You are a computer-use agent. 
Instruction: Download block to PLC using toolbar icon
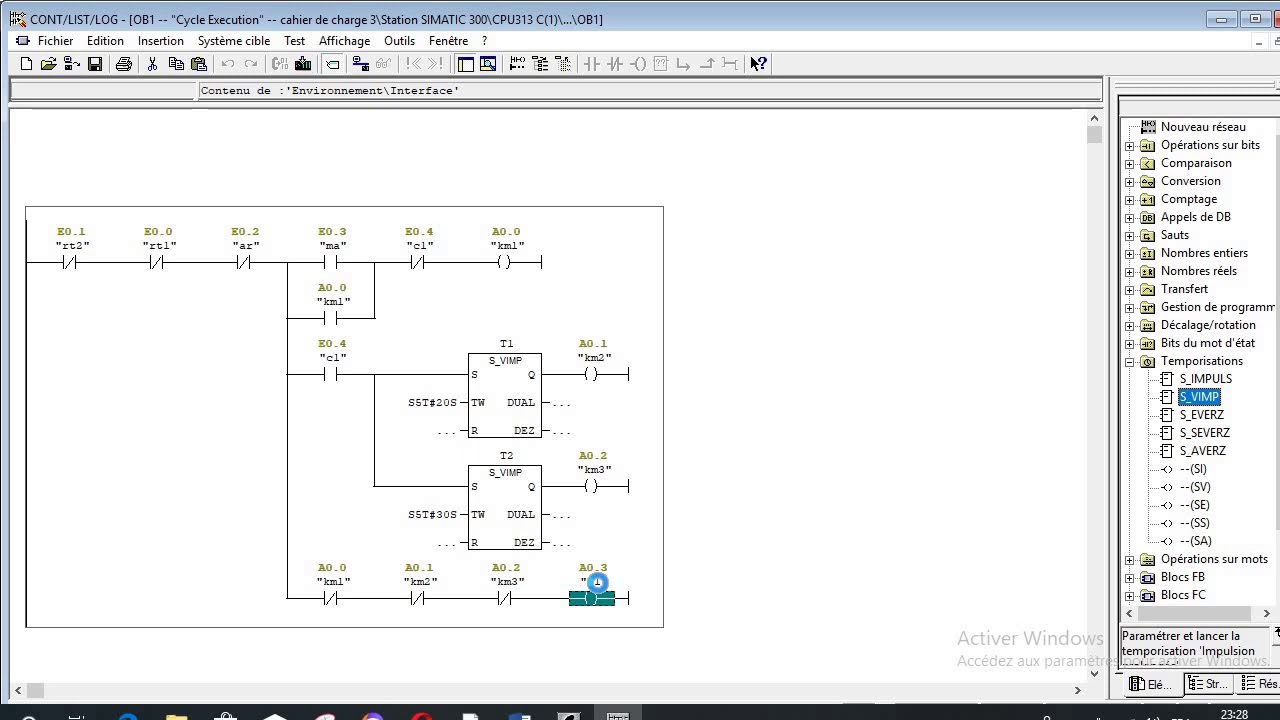pyautogui.click(x=303, y=64)
